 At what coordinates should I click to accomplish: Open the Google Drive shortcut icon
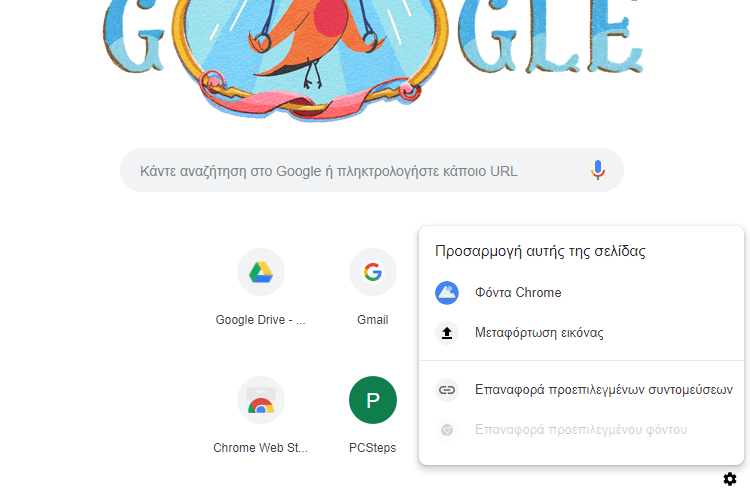(261, 272)
